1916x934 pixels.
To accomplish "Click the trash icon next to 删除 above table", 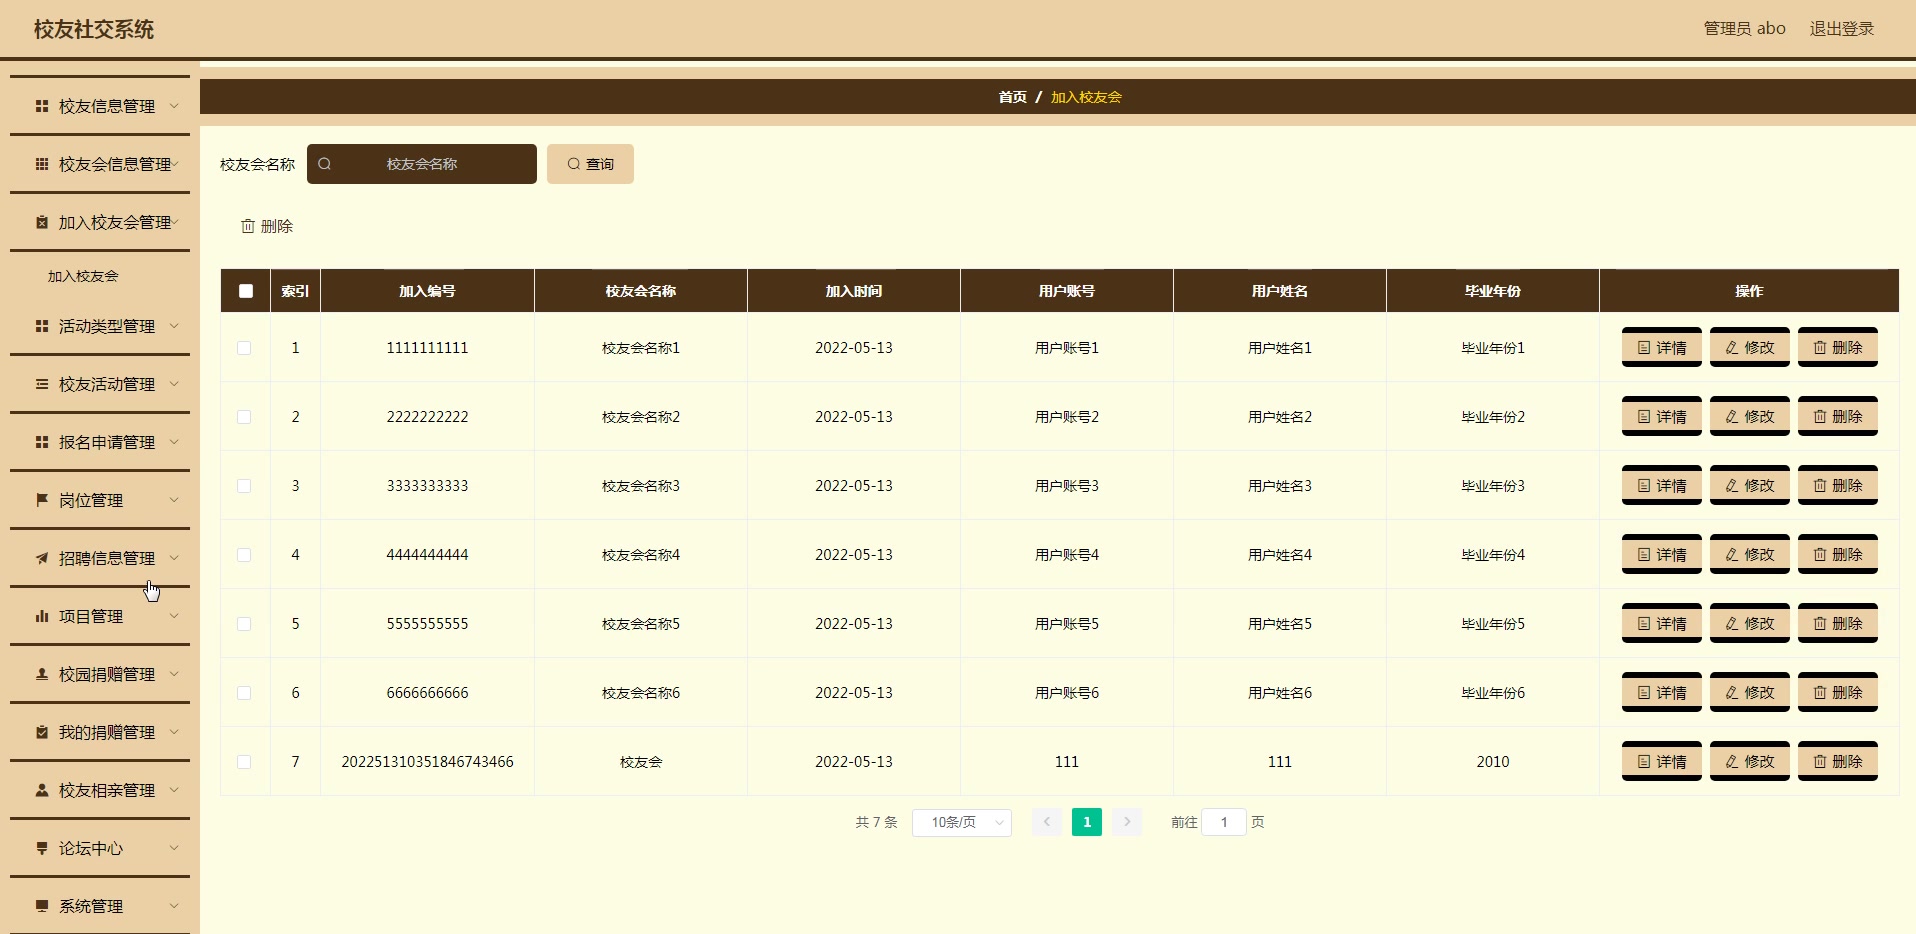I will pyautogui.click(x=248, y=226).
